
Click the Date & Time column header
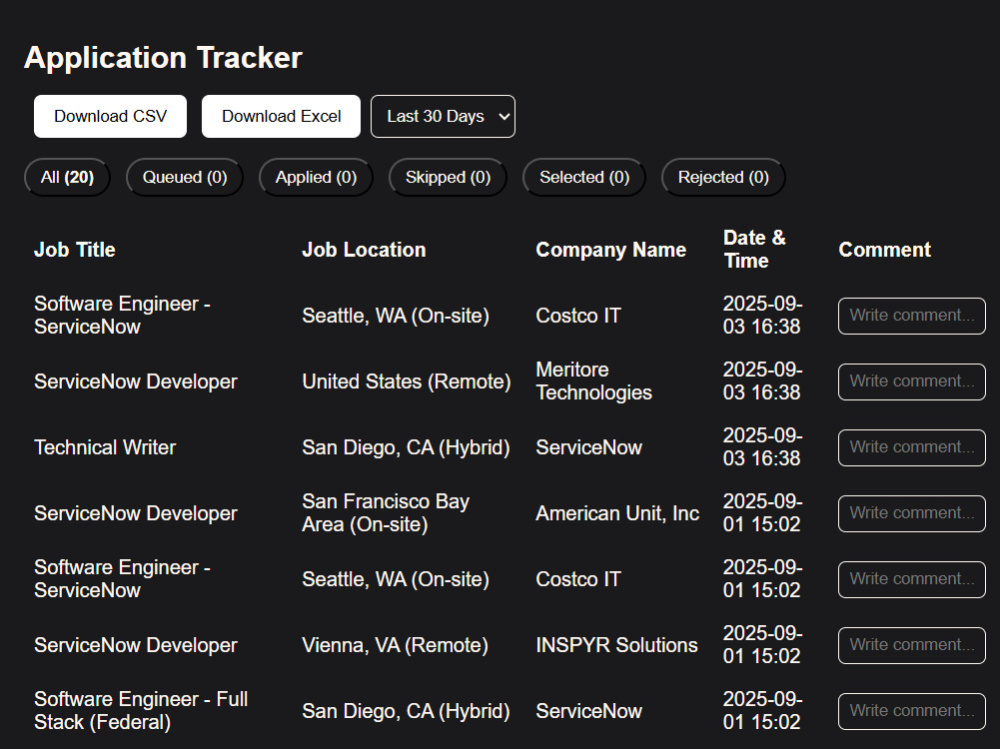pyautogui.click(x=754, y=249)
